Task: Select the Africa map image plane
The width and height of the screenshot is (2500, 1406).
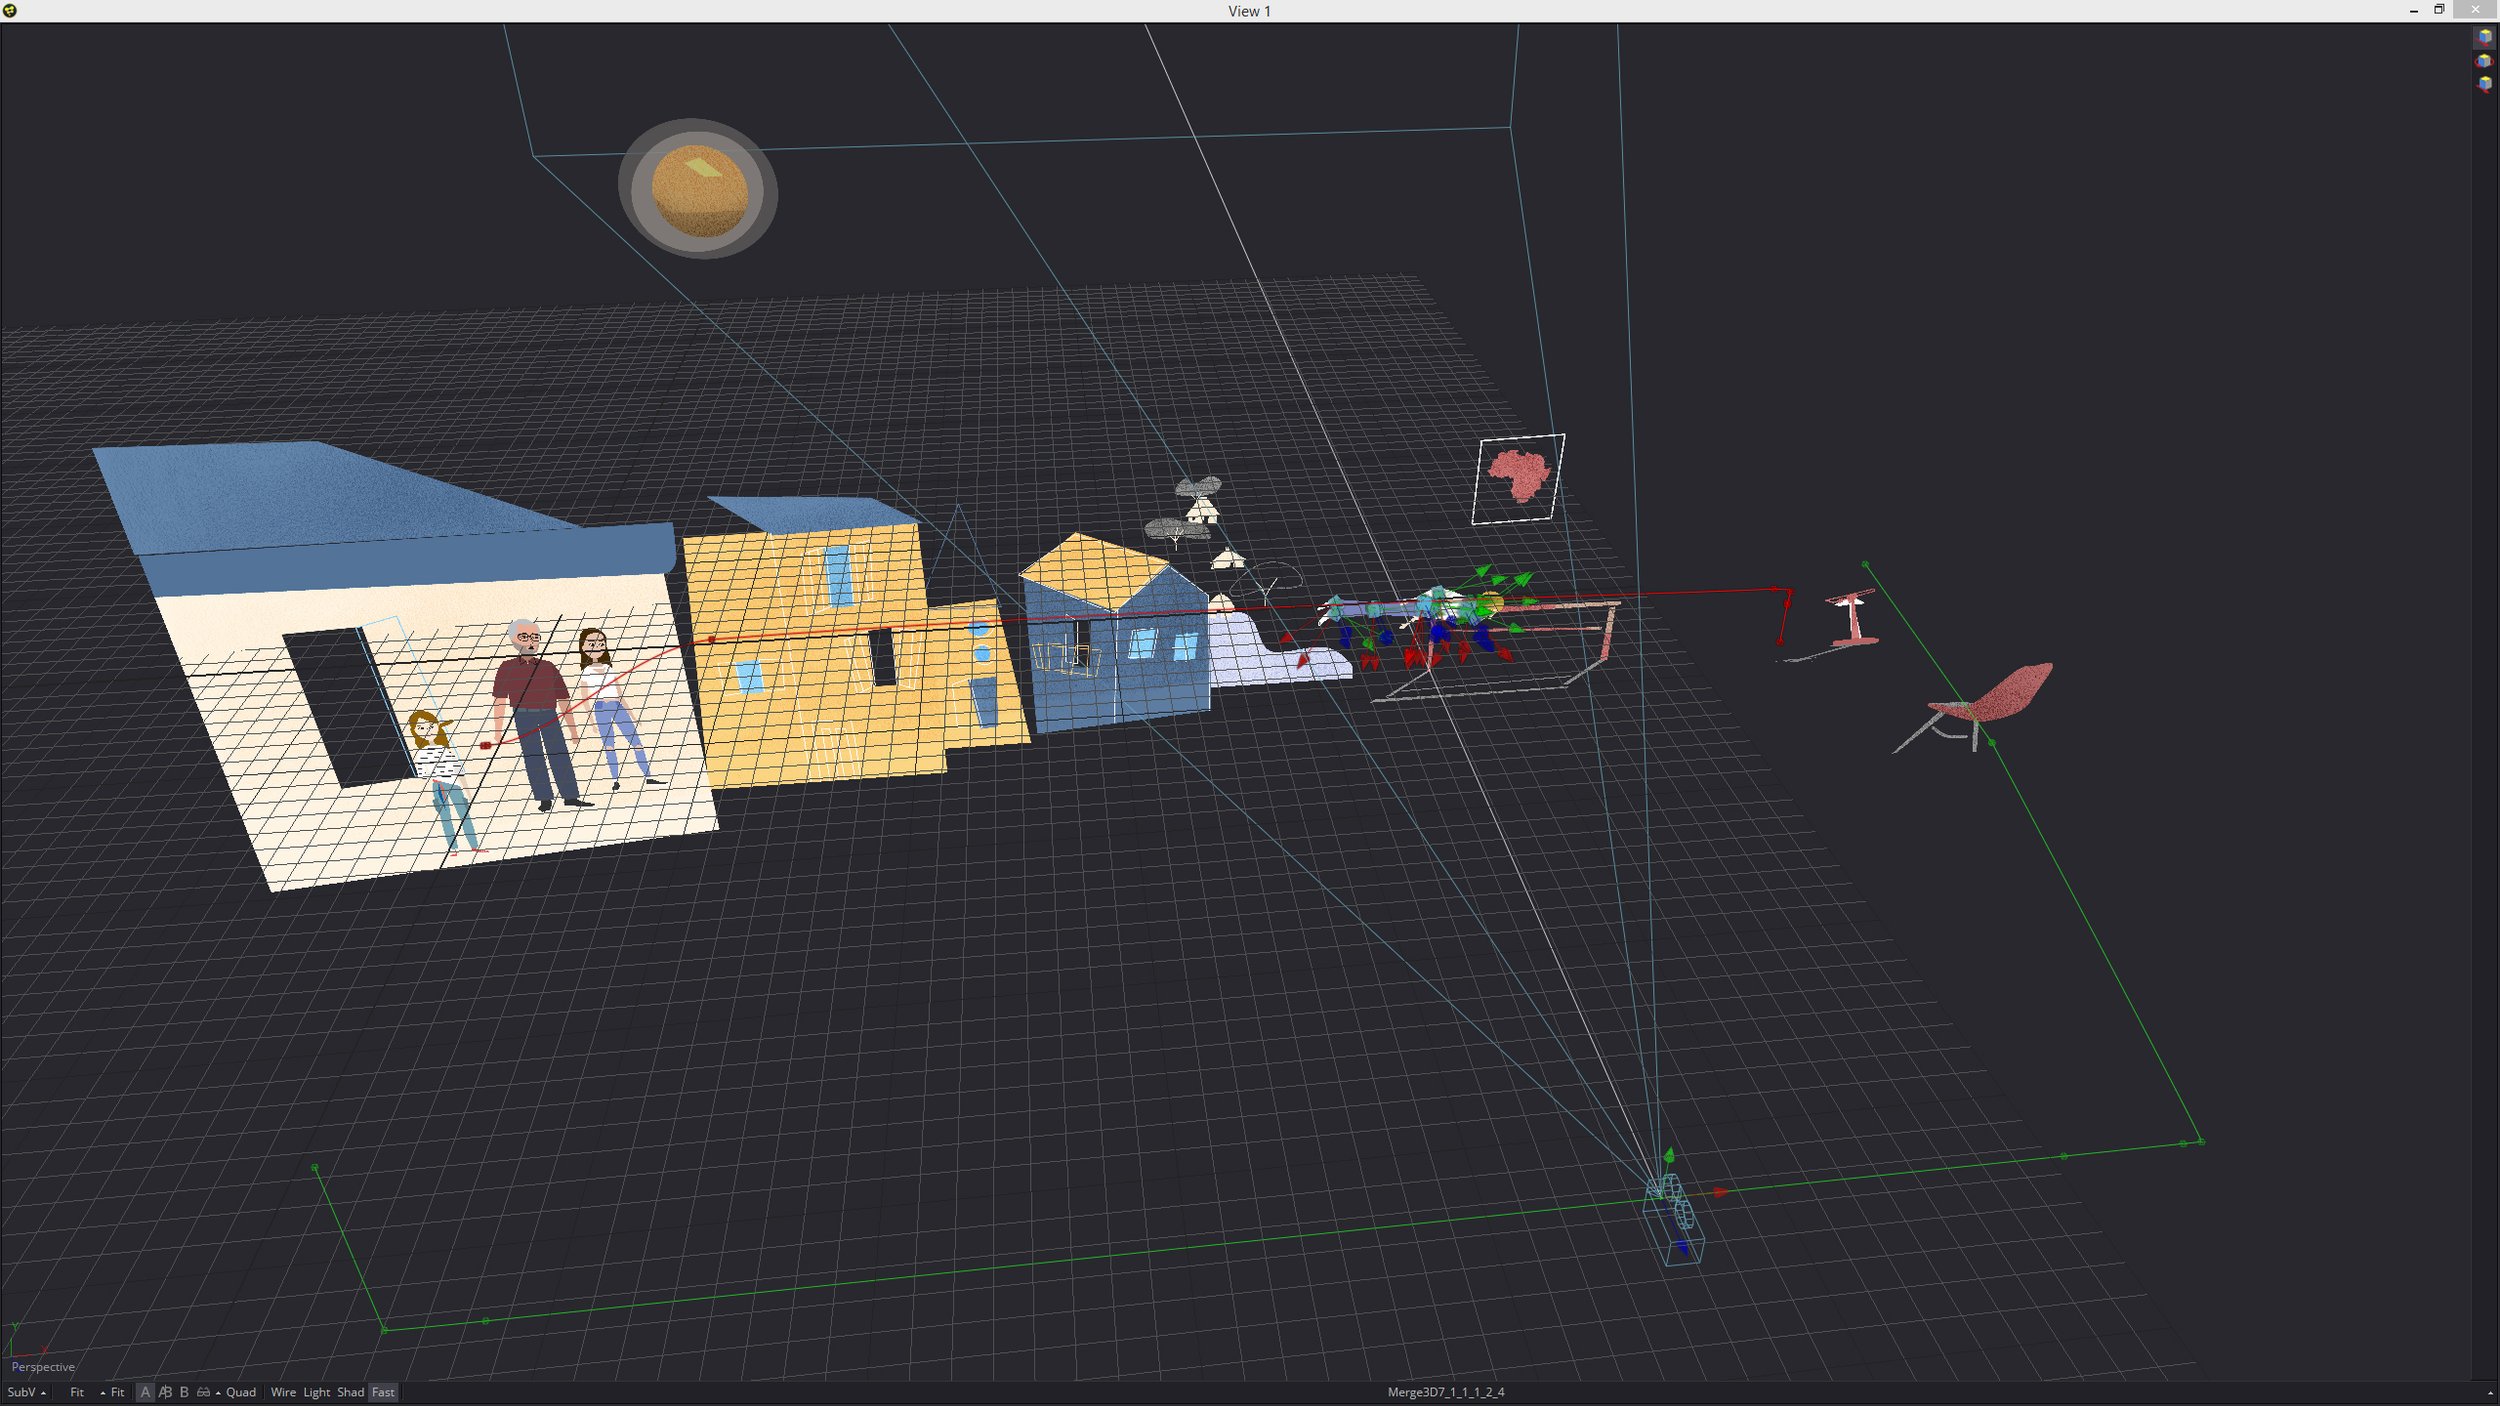Action: (x=1518, y=479)
